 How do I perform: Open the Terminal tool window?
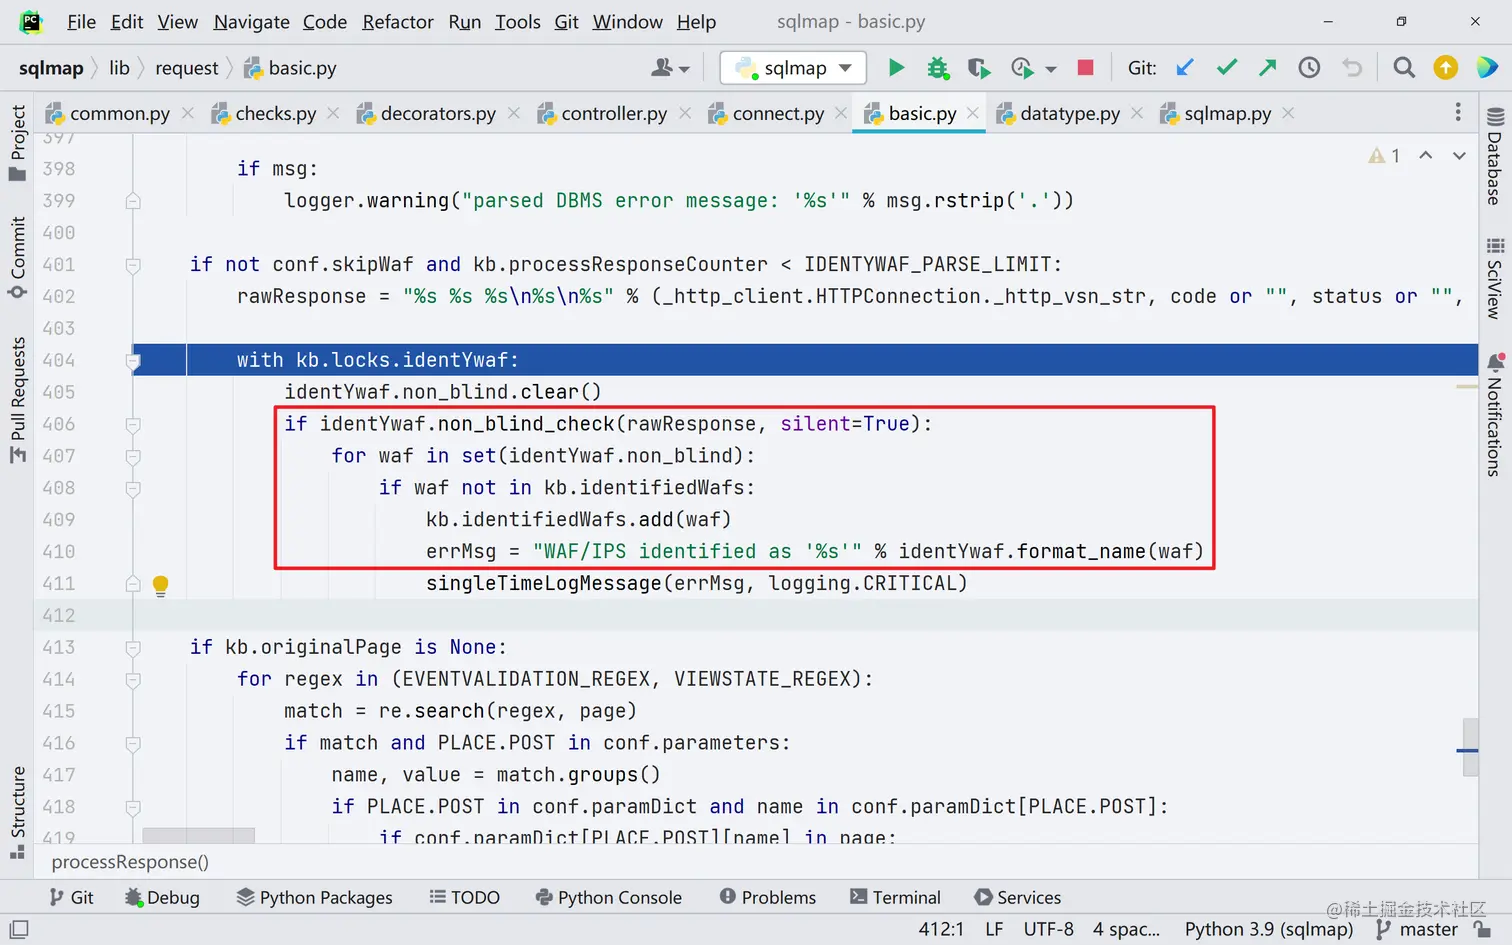tap(895, 897)
